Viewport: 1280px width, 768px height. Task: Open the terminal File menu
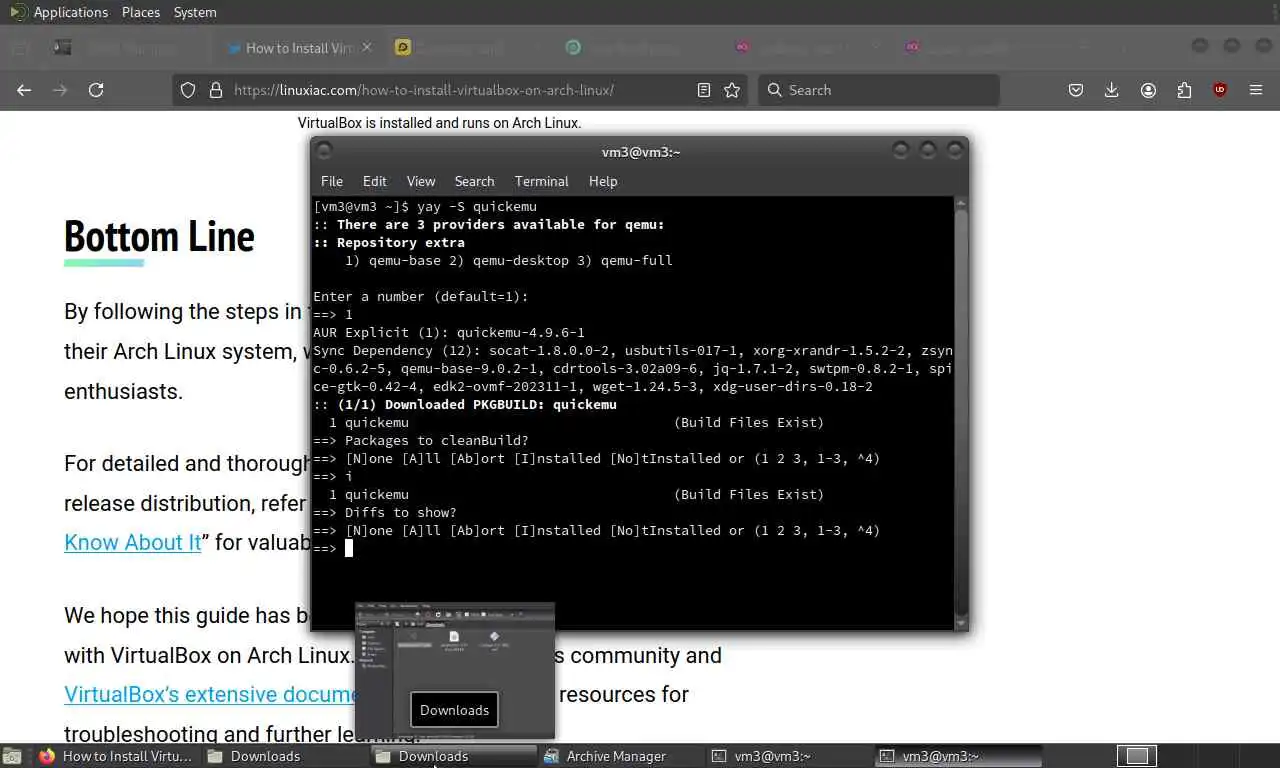(x=332, y=181)
